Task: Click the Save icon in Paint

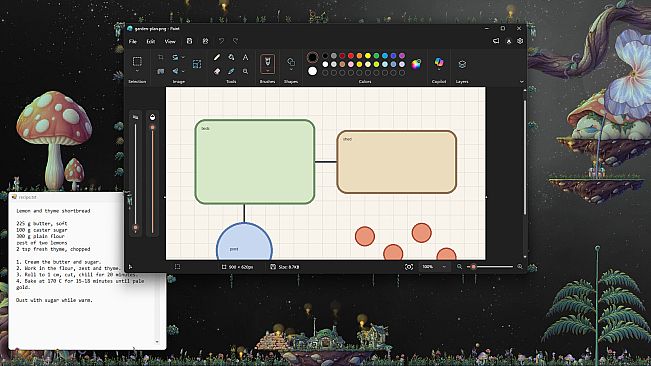Action: pos(189,41)
